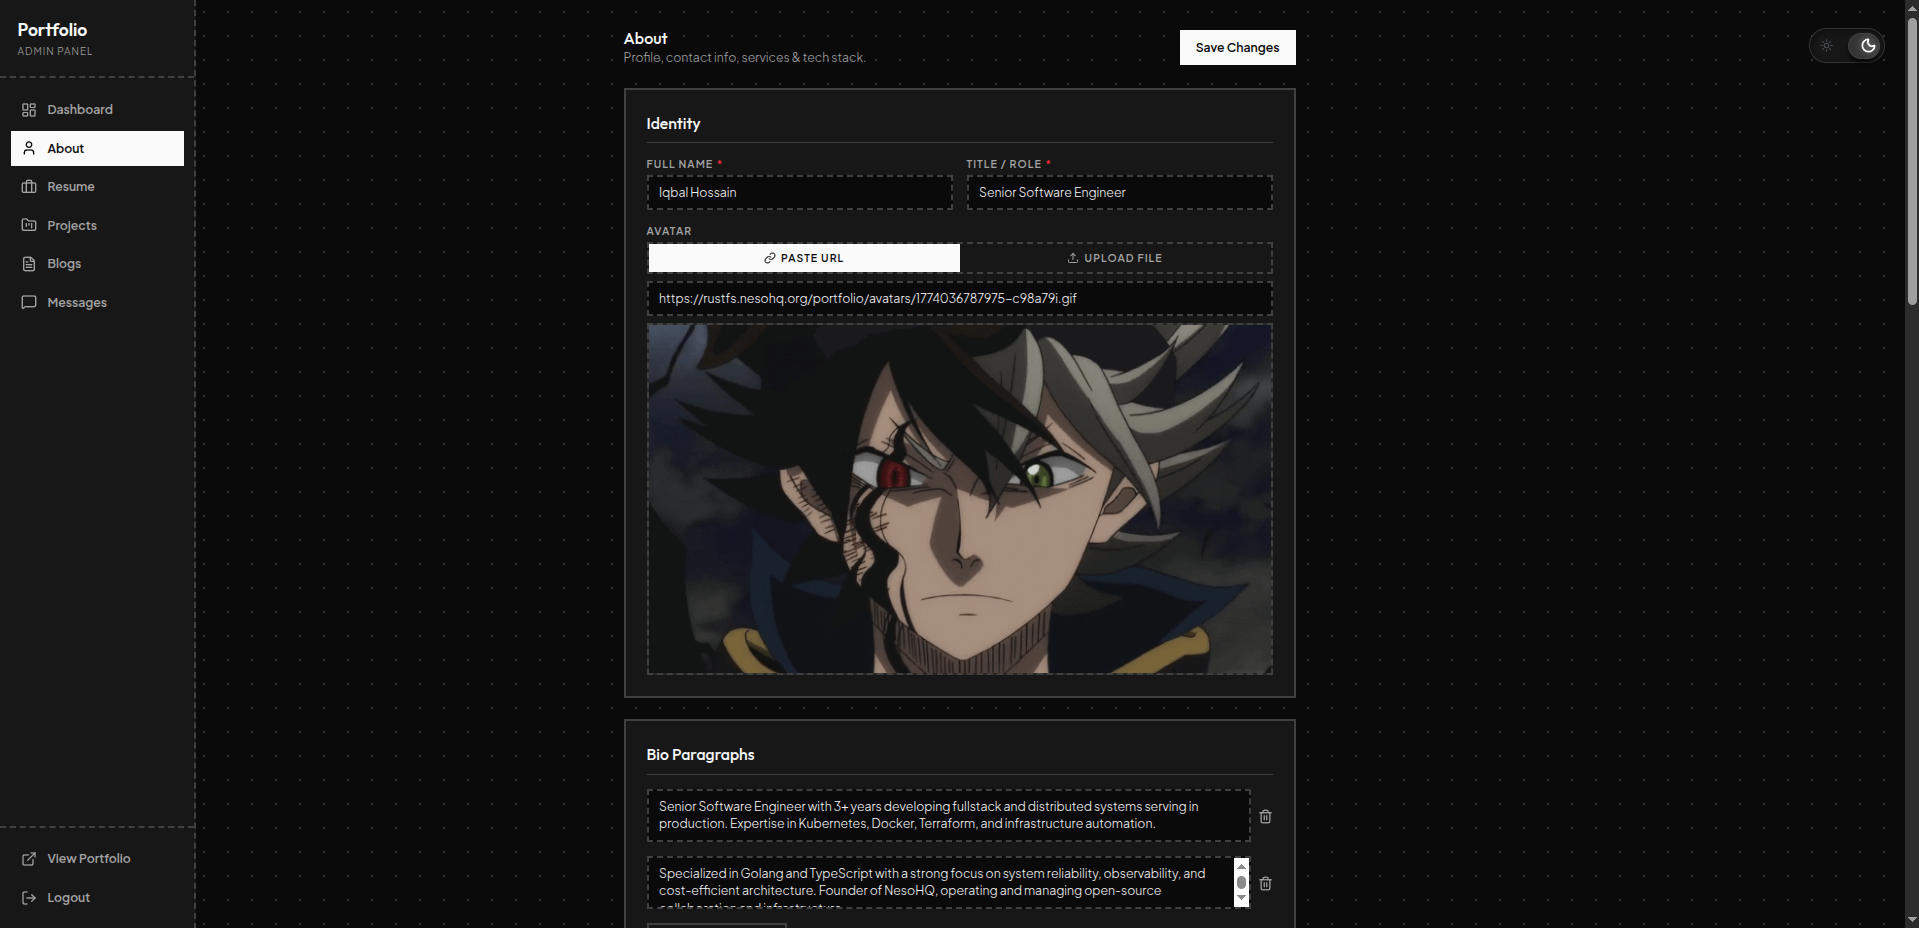Screen dimensions: 1919x928
Task: Click the second bio paragraph's scrollbar down arrow
Action: pyautogui.click(x=1241, y=899)
